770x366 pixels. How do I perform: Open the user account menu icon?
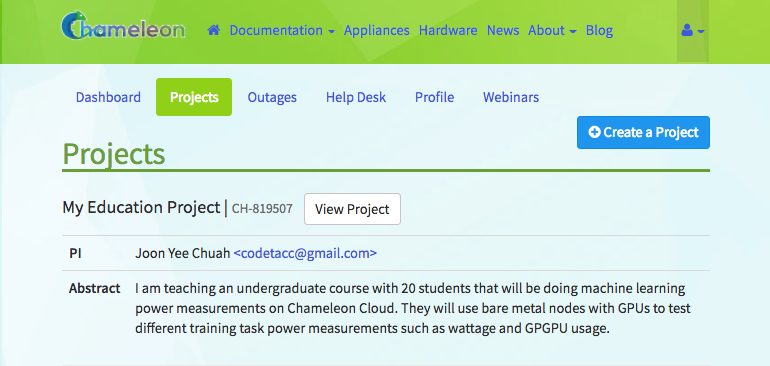point(693,31)
